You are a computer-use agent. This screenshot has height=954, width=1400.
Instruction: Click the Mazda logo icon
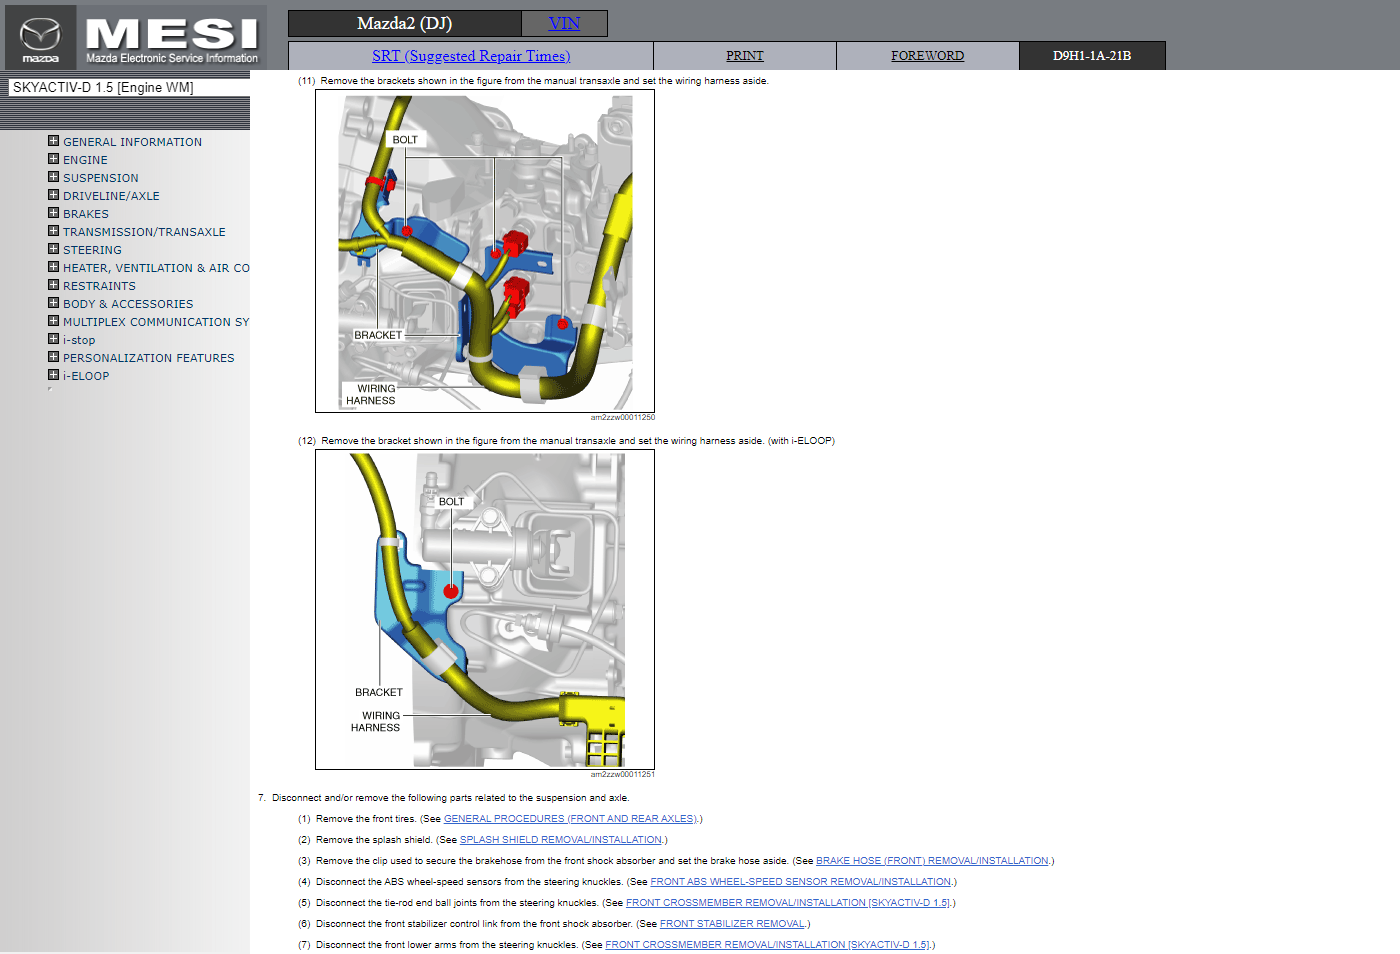coord(40,37)
